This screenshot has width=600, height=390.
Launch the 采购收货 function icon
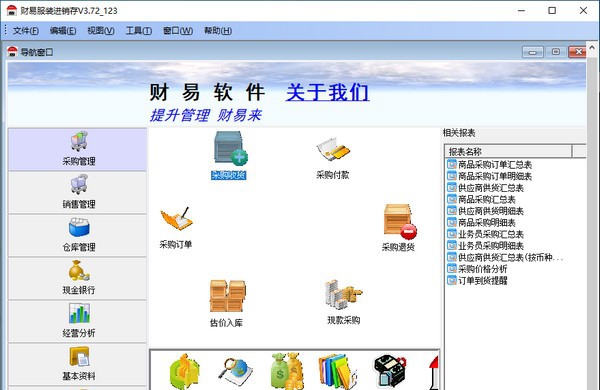pyautogui.click(x=230, y=155)
